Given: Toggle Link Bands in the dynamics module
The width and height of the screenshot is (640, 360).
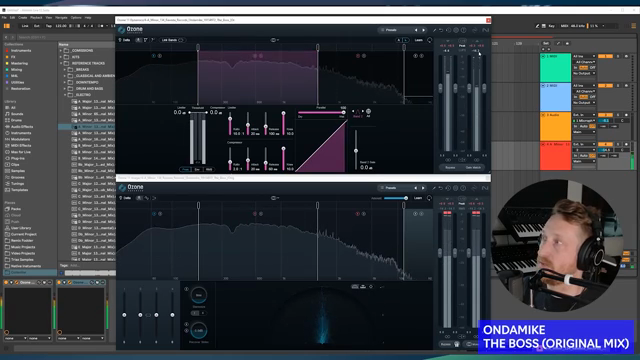Looking at the screenshot, I should 172,40.
